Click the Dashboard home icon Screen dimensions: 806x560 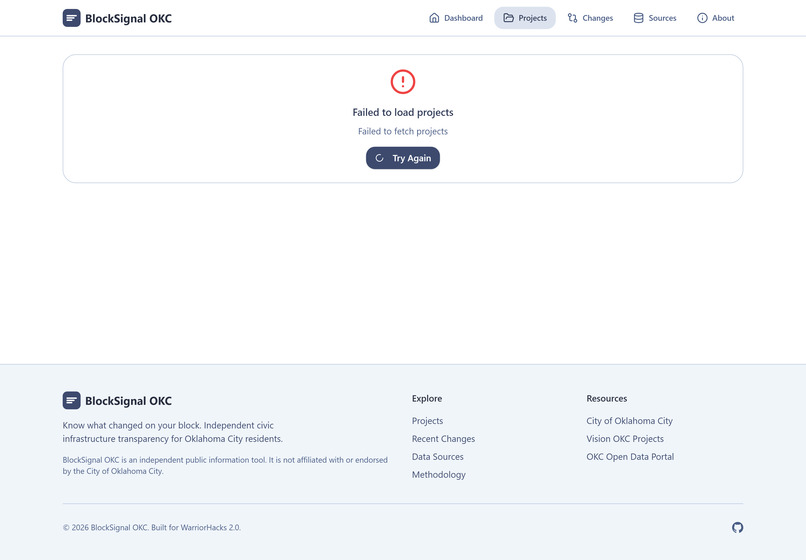434,18
